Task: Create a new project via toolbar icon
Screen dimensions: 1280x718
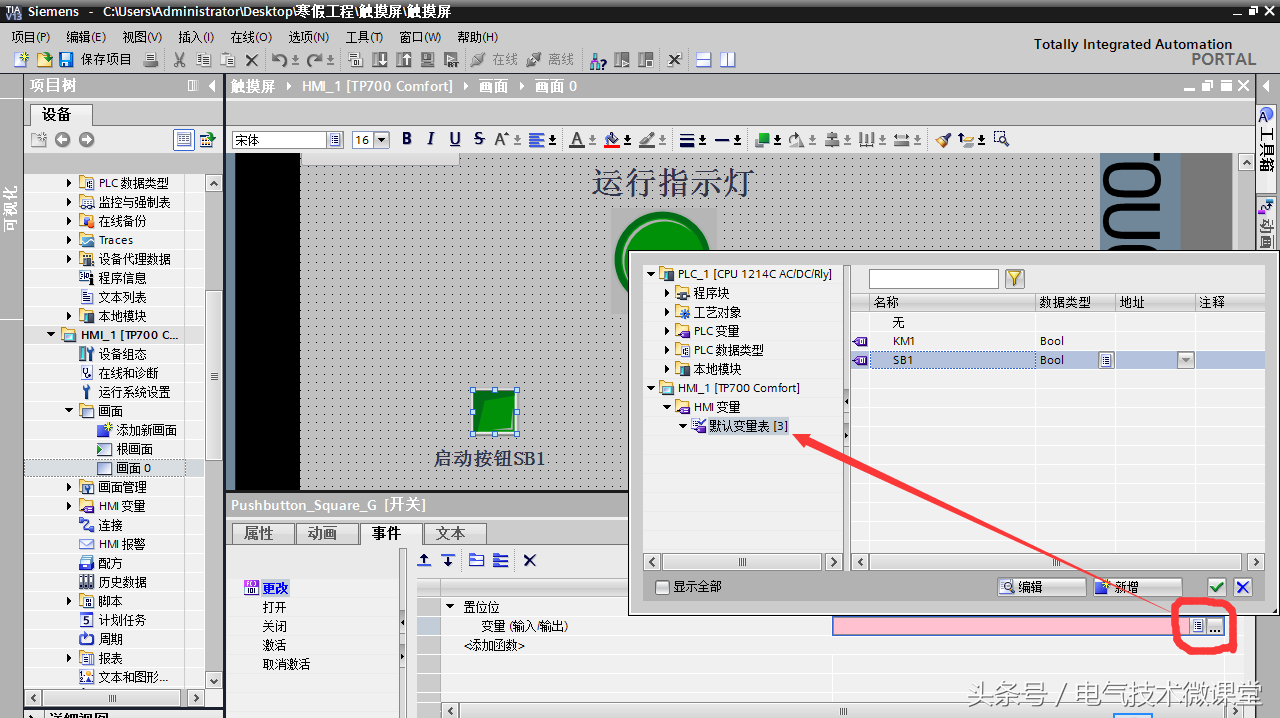Action: pos(21,60)
